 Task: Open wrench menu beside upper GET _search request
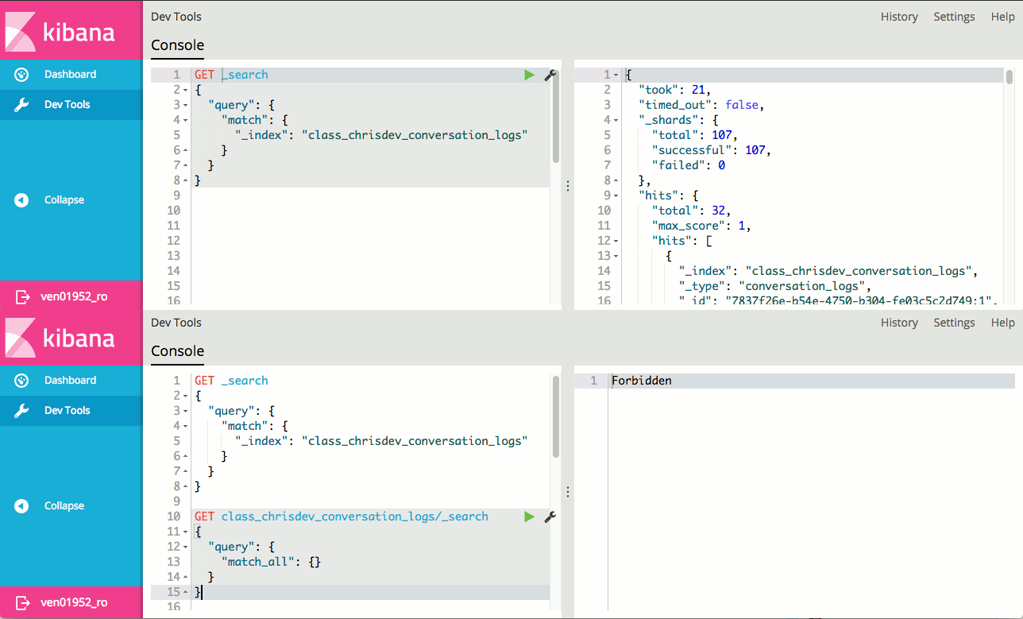point(549,75)
